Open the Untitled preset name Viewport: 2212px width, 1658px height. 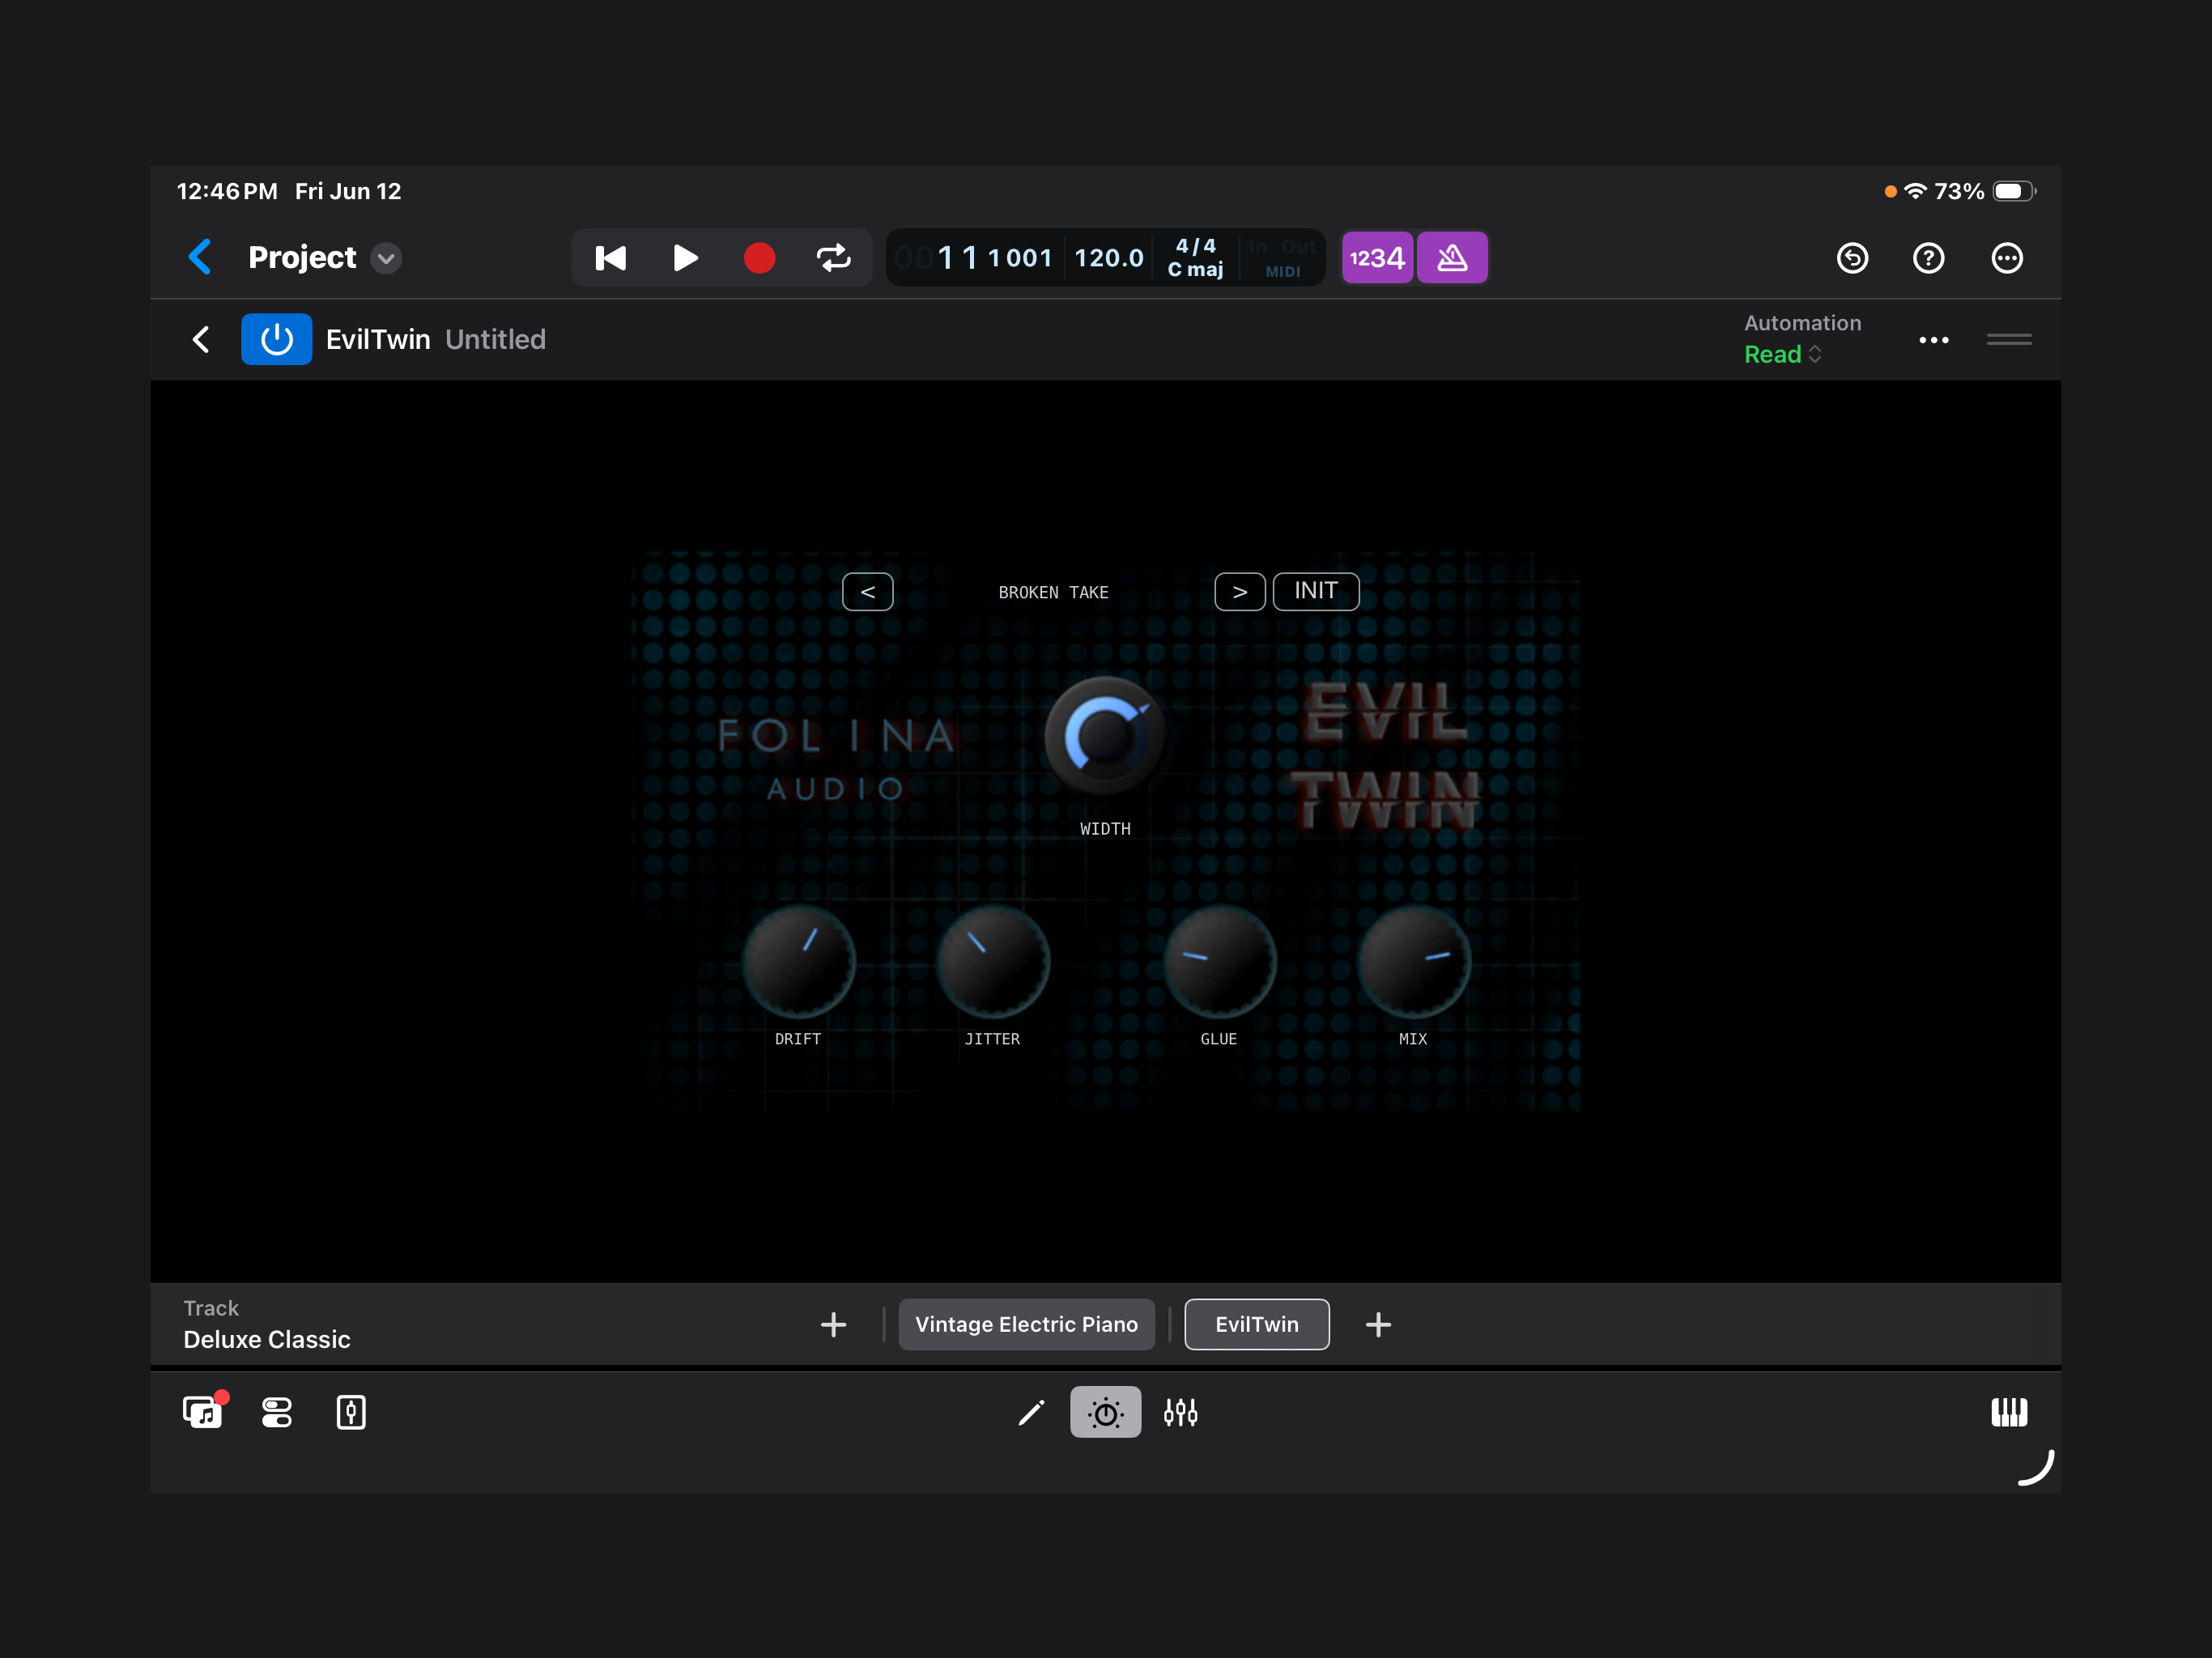(x=495, y=340)
